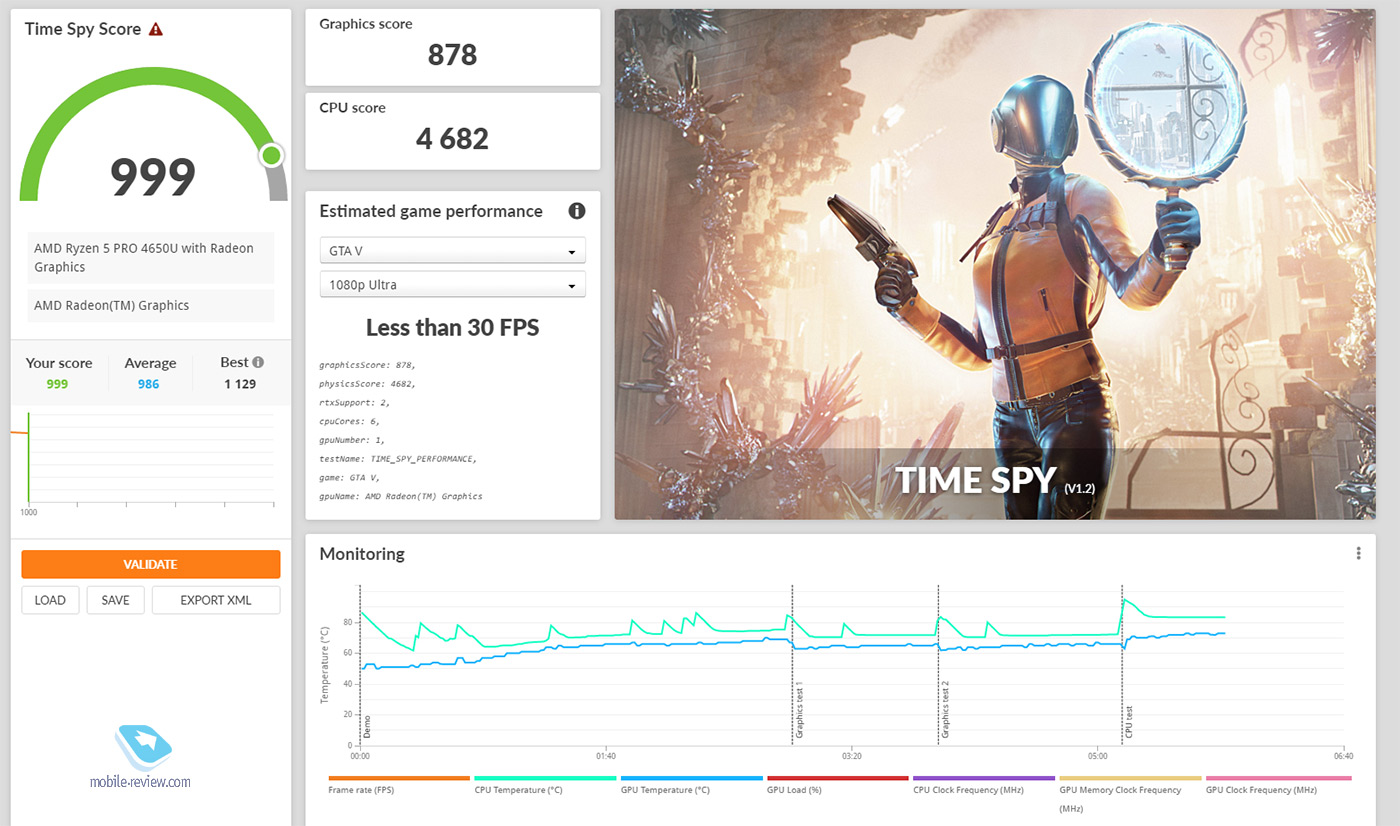Click the Graphics score value 878
1400x826 pixels.
pos(452,55)
